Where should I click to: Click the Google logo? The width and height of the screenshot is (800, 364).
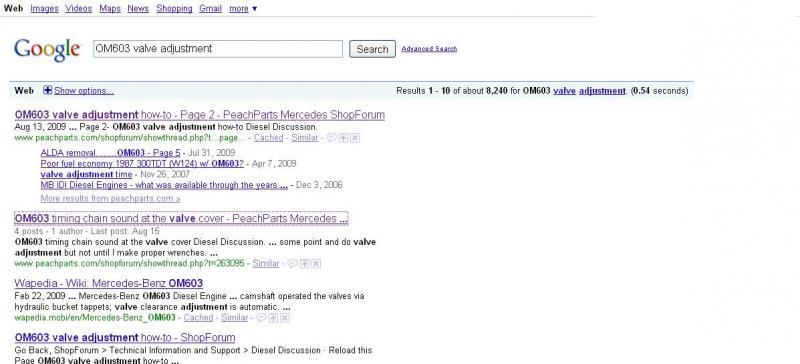pyautogui.click(x=47, y=50)
